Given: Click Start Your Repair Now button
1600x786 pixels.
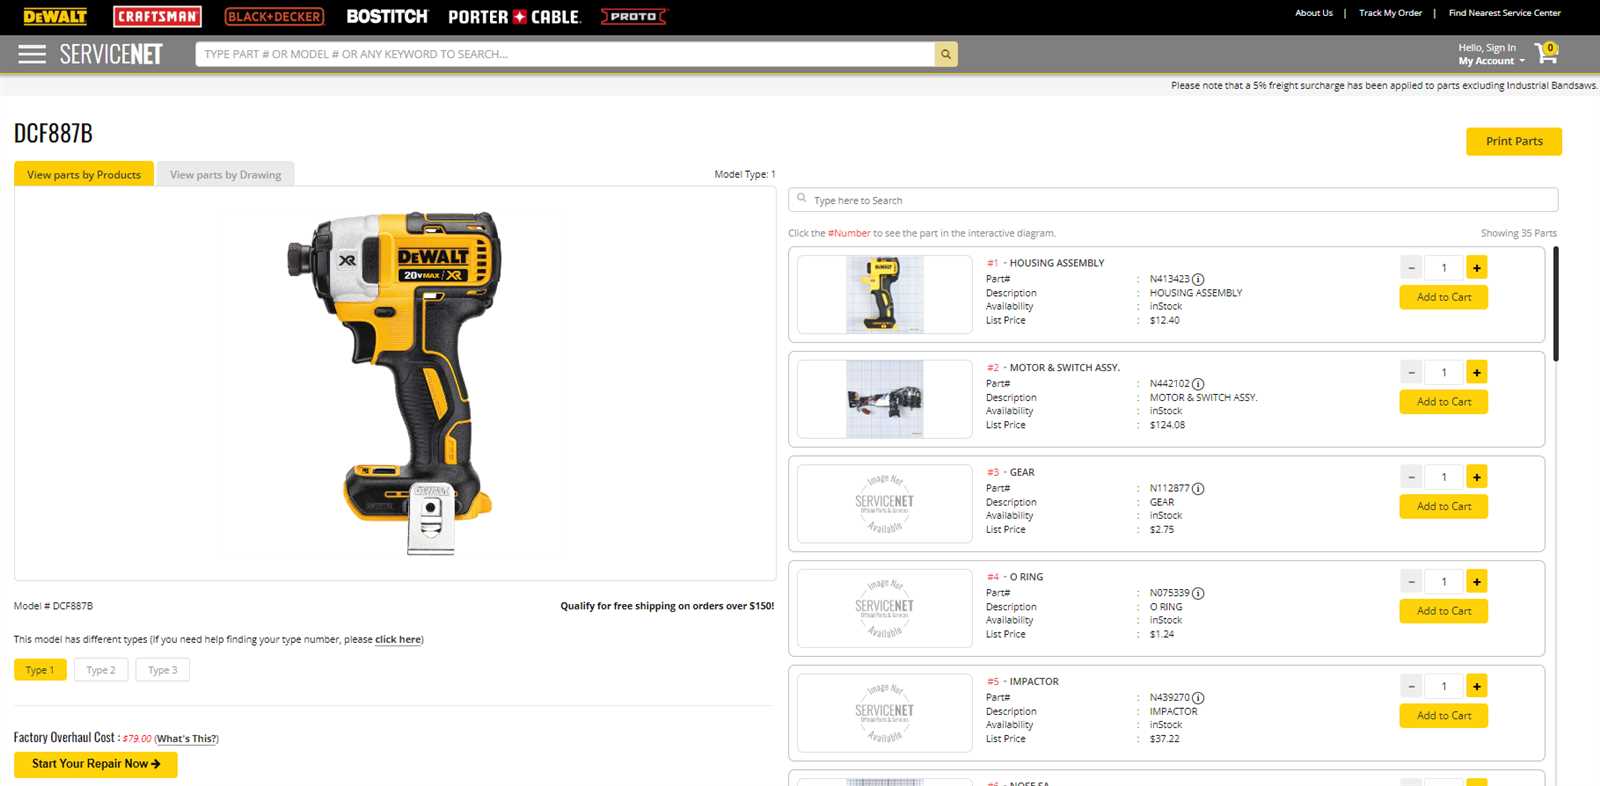Looking at the screenshot, I should point(96,764).
